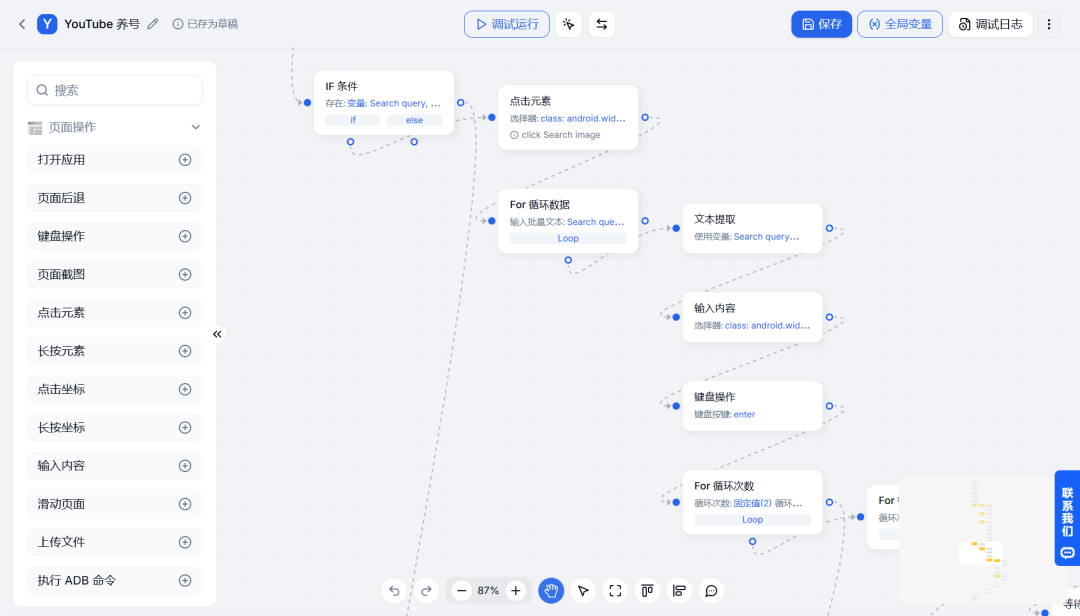Select the 滑动页面 list item label
Image resolution: width=1080 pixels, height=616 pixels.
point(61,504)
